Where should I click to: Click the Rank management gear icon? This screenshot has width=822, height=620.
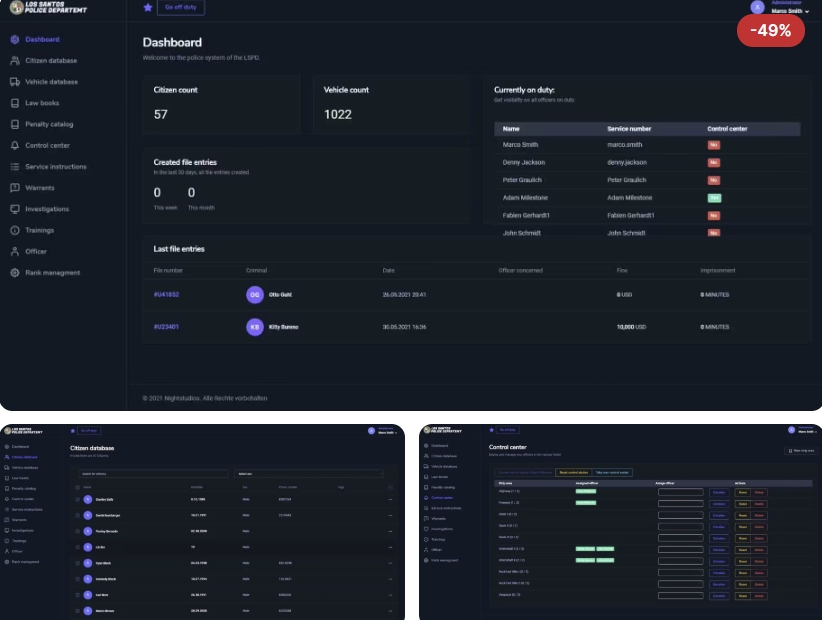15,273
